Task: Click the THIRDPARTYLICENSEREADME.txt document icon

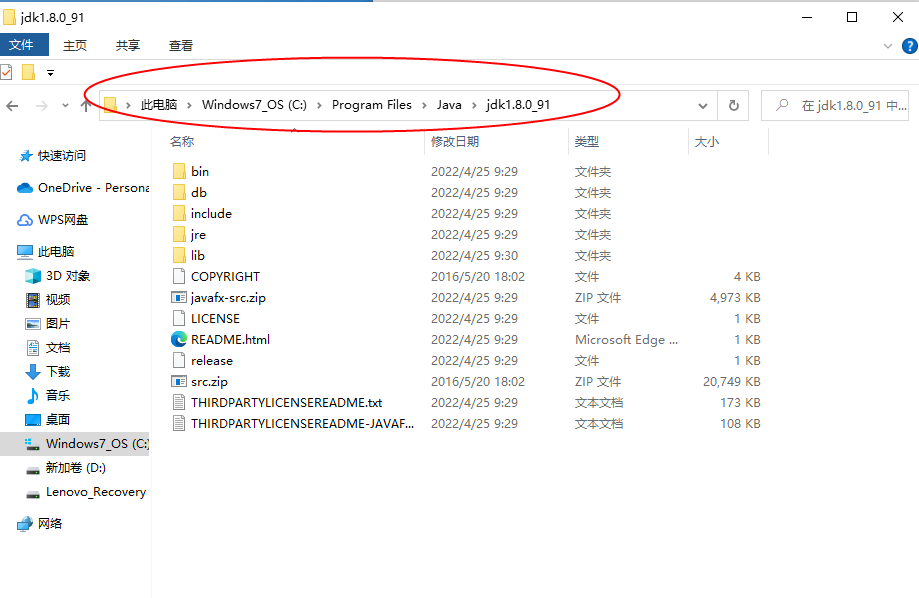Action: point(179,403)
